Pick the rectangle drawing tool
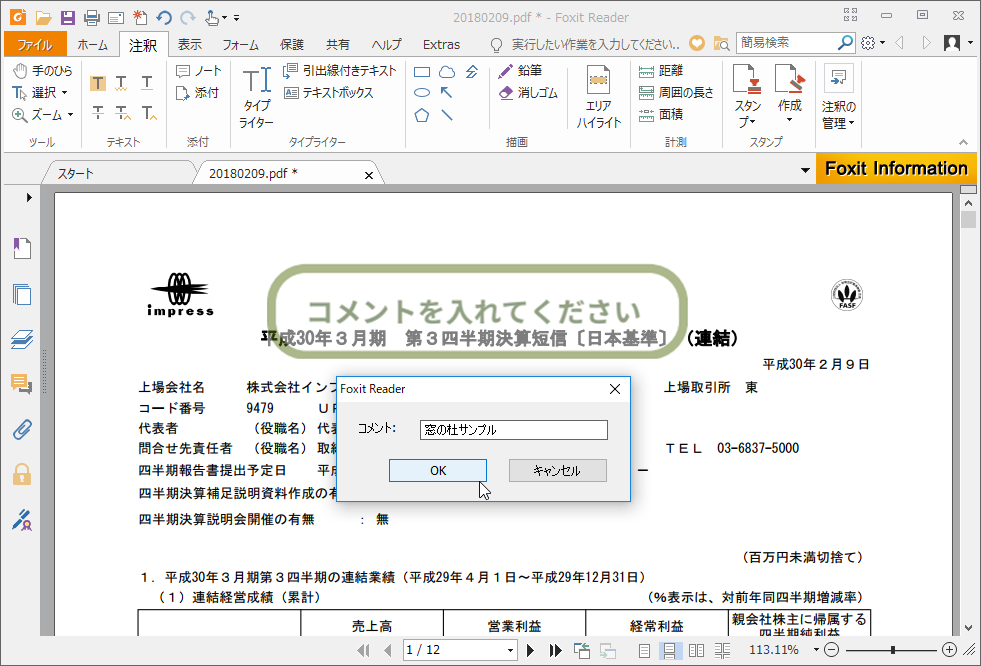Image resolution: width=981 pixels, height=666 pixels. point(422,72)
